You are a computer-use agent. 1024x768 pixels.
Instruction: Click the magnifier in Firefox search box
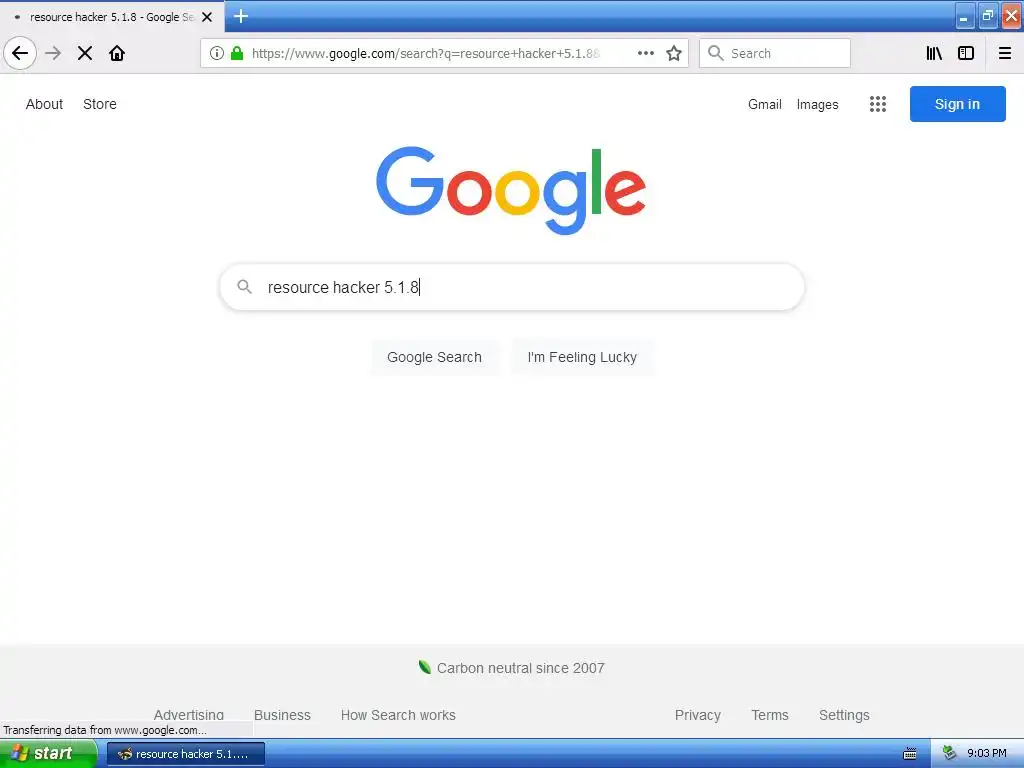[716, 53]
